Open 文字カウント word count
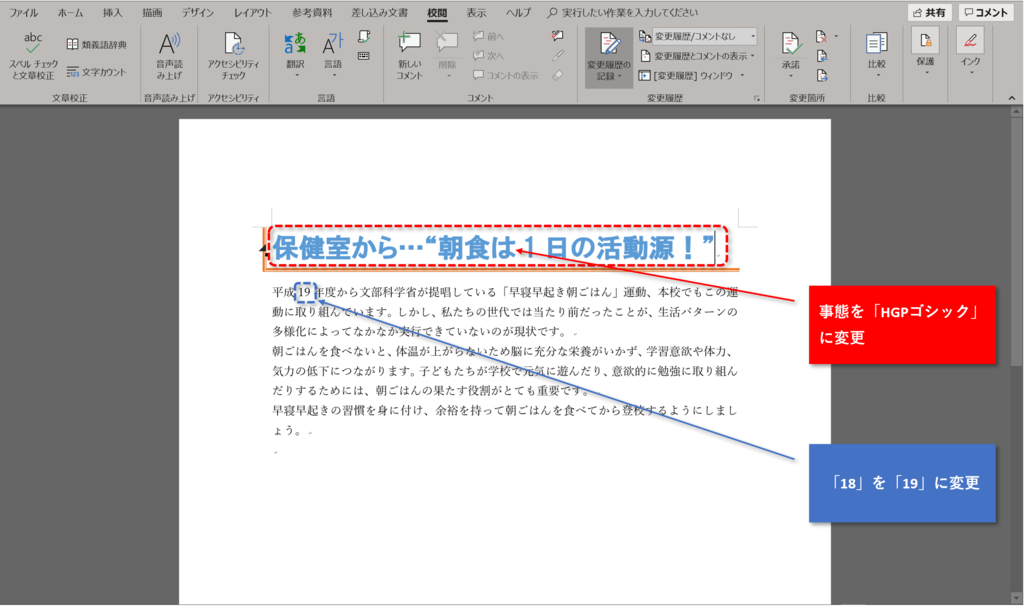The height and width of the screenshot is (607, 1024). click(x=96, y=73)
